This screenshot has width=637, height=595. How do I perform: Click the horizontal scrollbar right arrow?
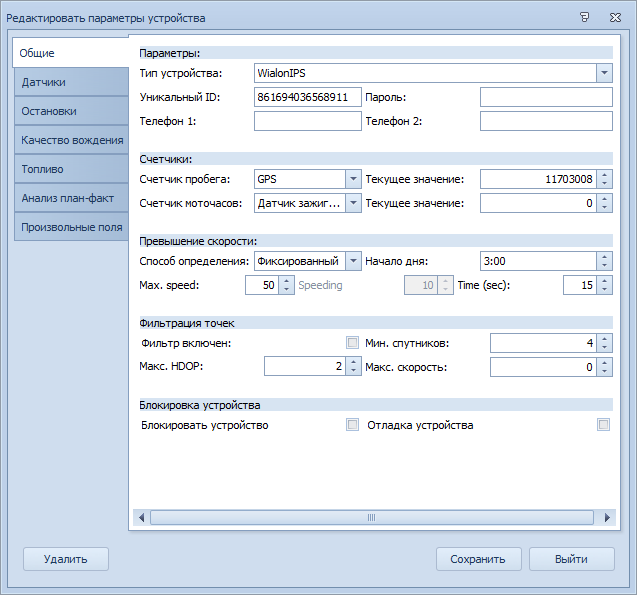[x=607, y=517]
